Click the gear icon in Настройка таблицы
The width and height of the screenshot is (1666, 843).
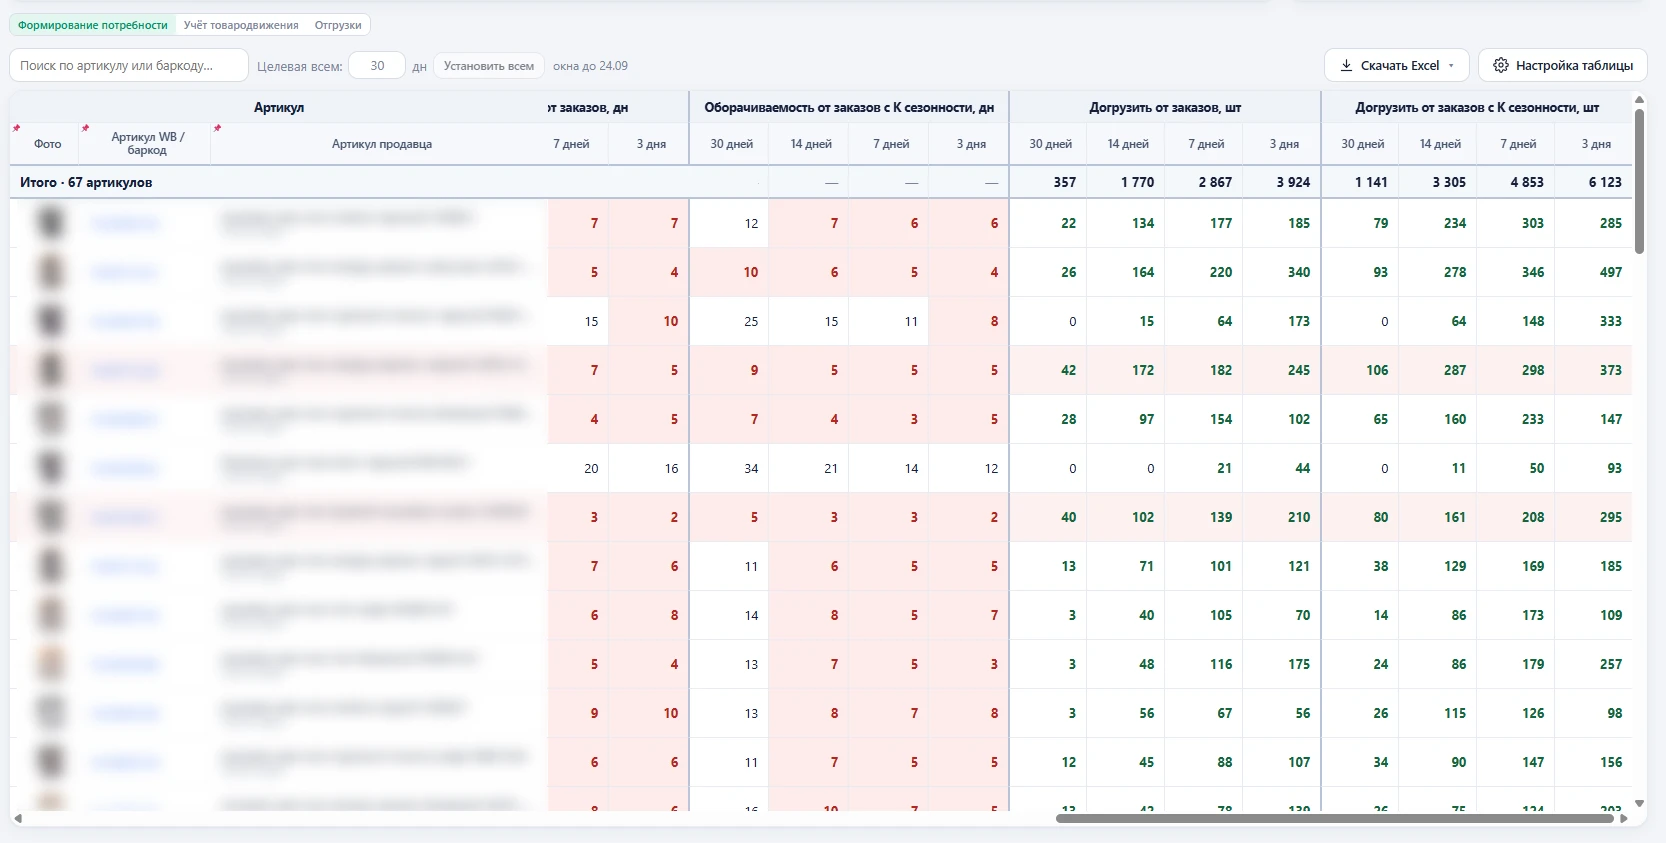click(1500, 65)
